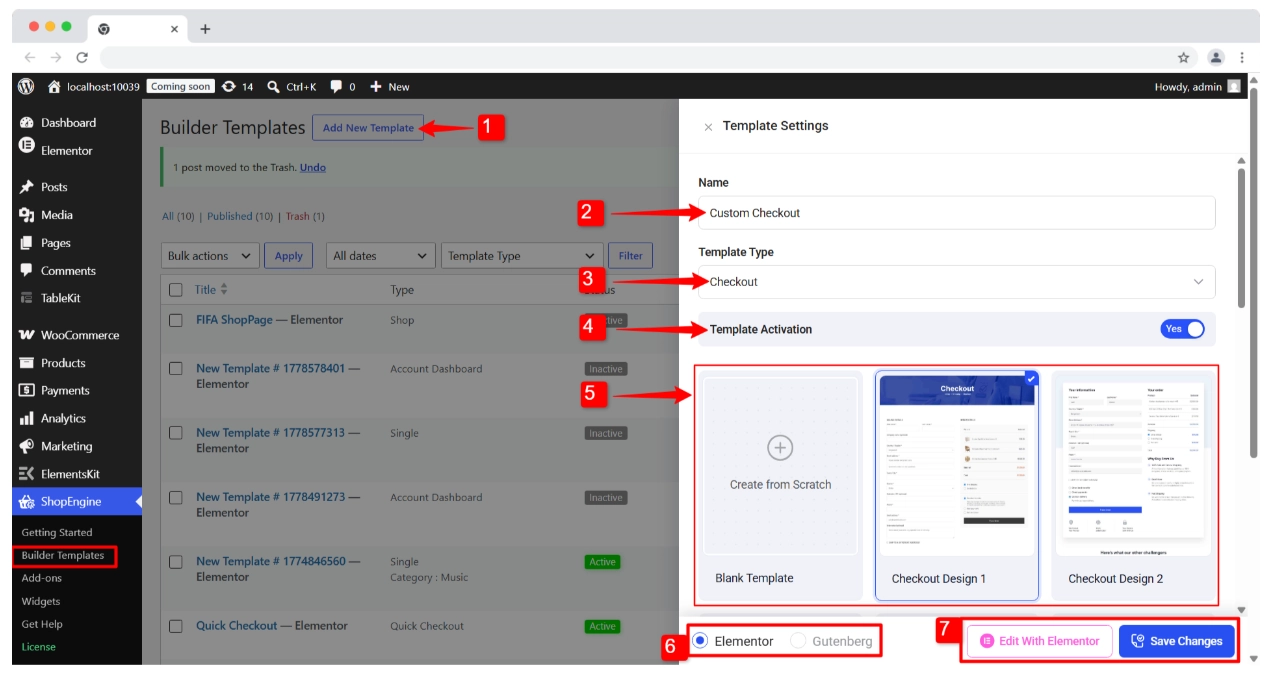Click the Name field with Custom Checkout

coord(957,213)
